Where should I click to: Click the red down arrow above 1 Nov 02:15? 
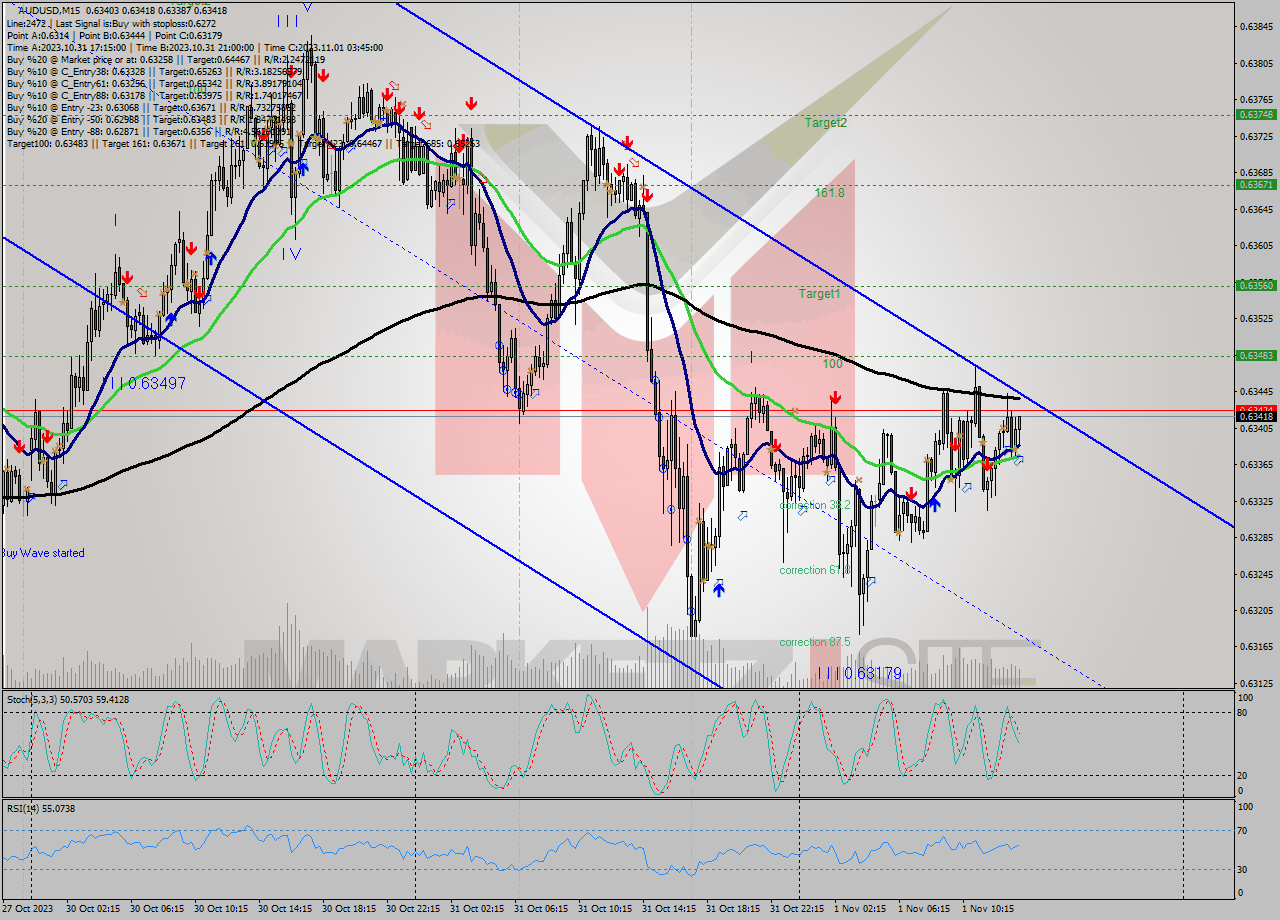tap(835, 397)
